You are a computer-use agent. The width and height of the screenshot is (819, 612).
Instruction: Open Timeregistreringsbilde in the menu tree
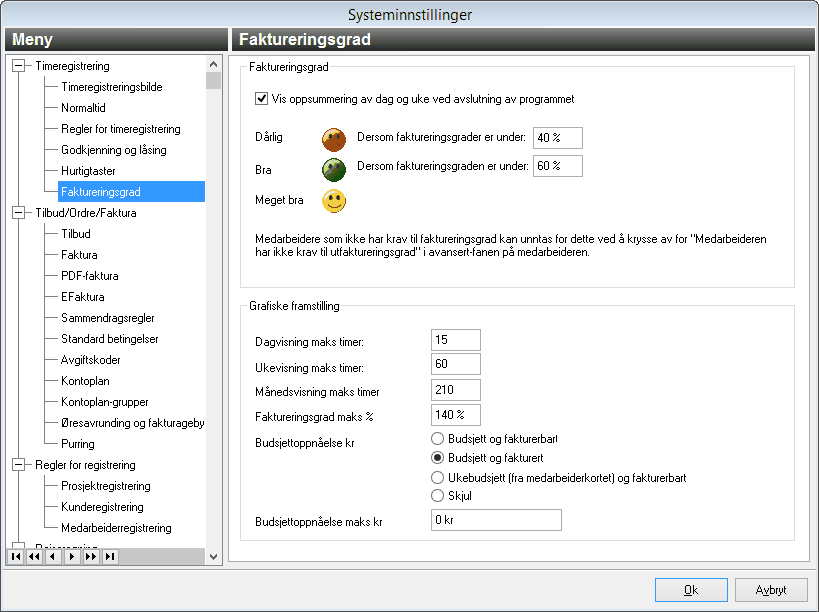pyautogui.click(x=112, y=87)
